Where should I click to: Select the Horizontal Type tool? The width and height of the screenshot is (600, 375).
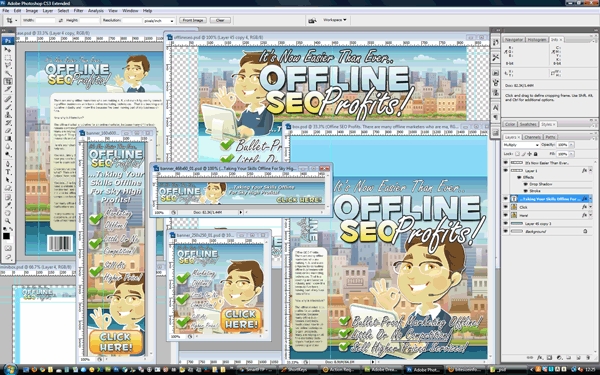[x=7, y=171]
